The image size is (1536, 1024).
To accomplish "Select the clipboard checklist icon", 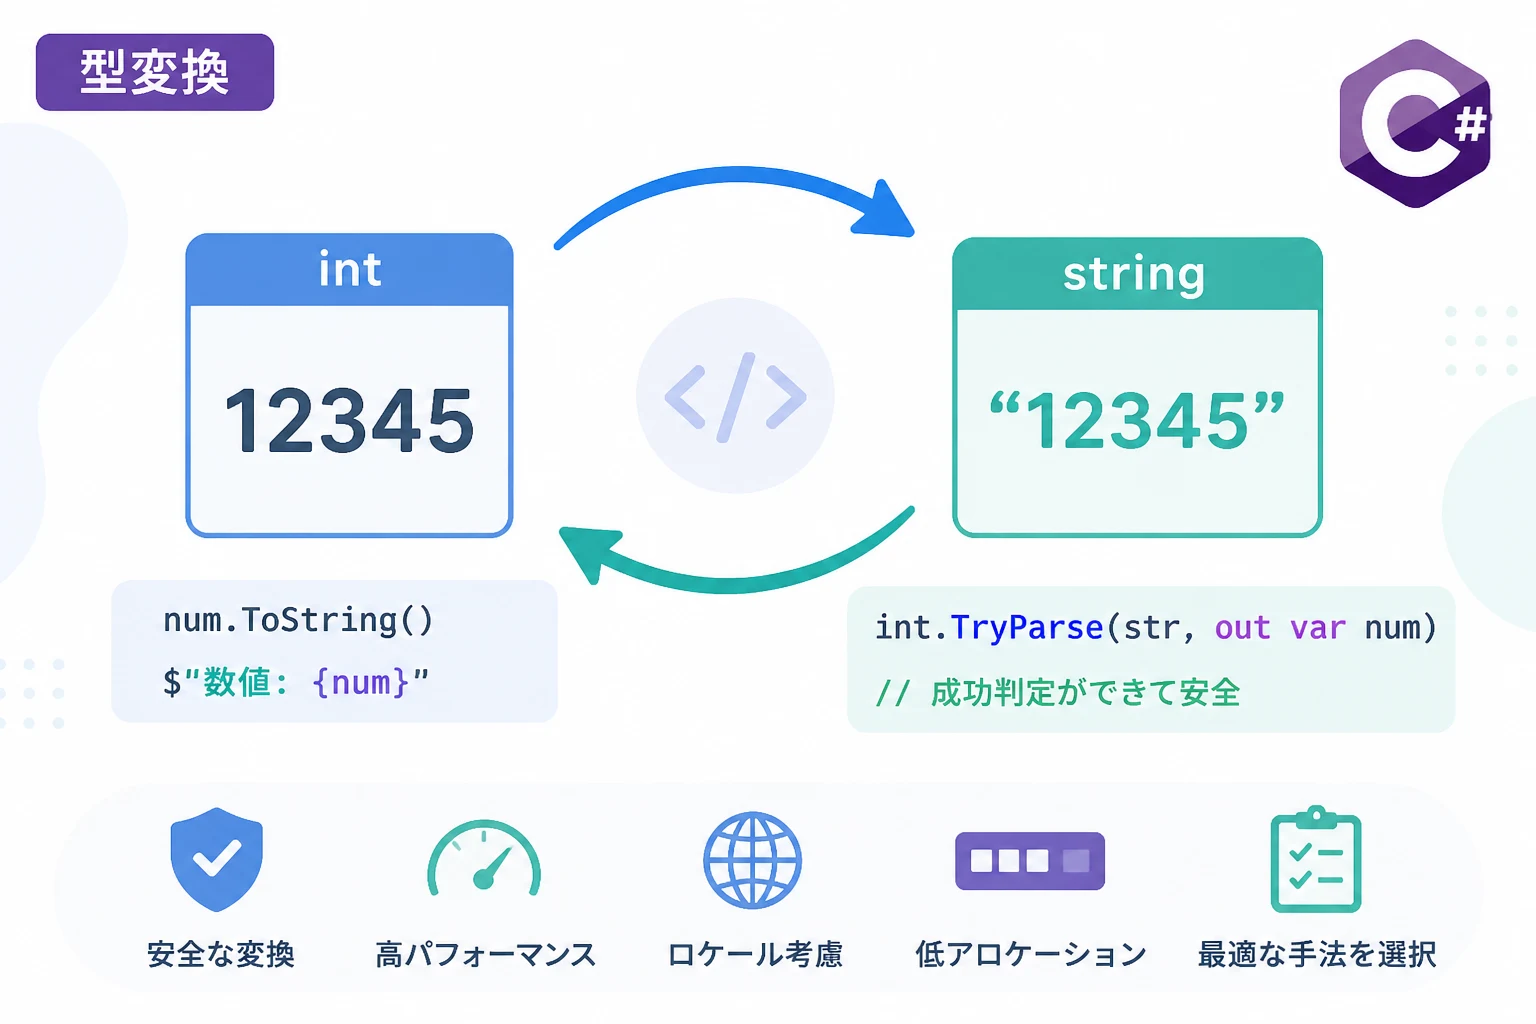I will point(1316,859).
